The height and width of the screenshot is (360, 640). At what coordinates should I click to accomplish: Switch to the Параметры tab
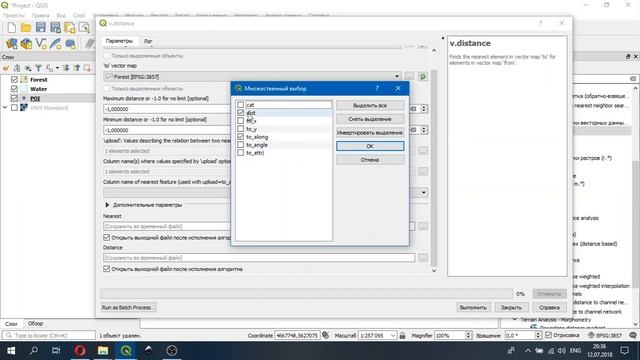coord(119,41)
